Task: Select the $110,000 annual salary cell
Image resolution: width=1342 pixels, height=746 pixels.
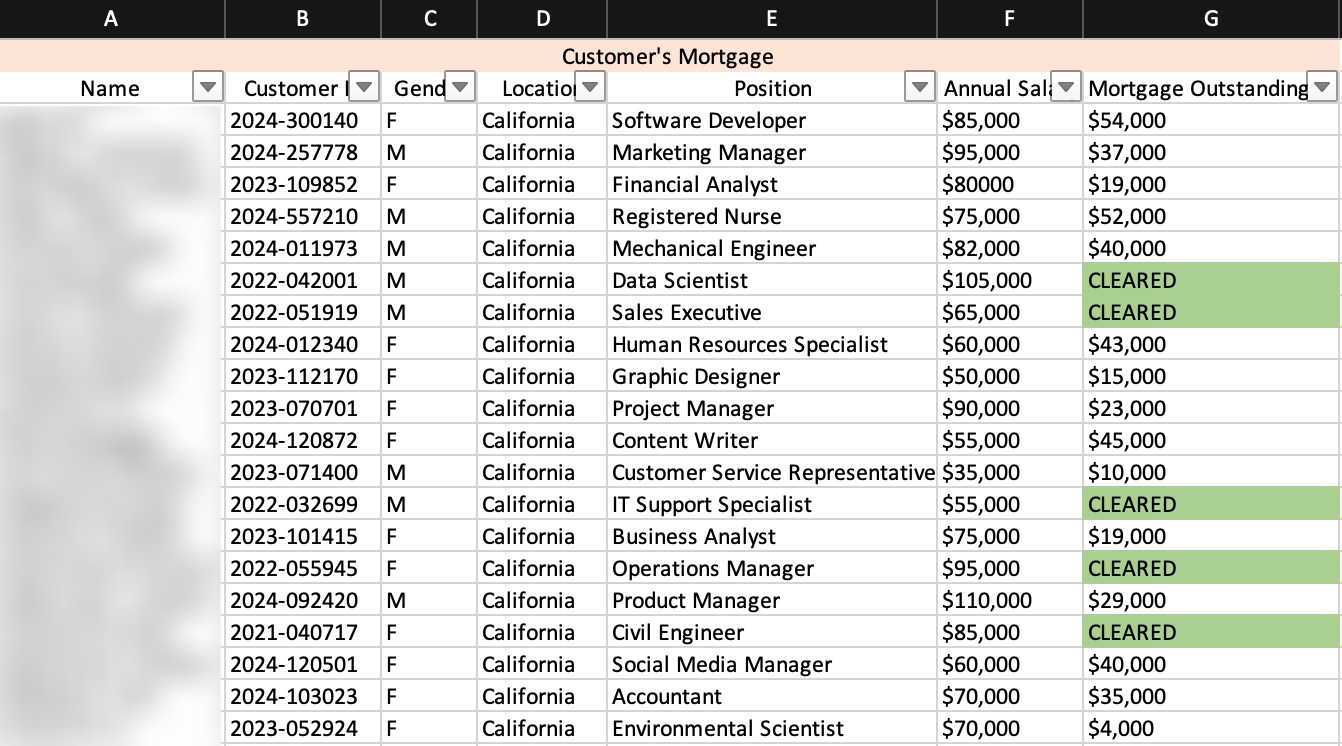Action: tap(1009, 601)
